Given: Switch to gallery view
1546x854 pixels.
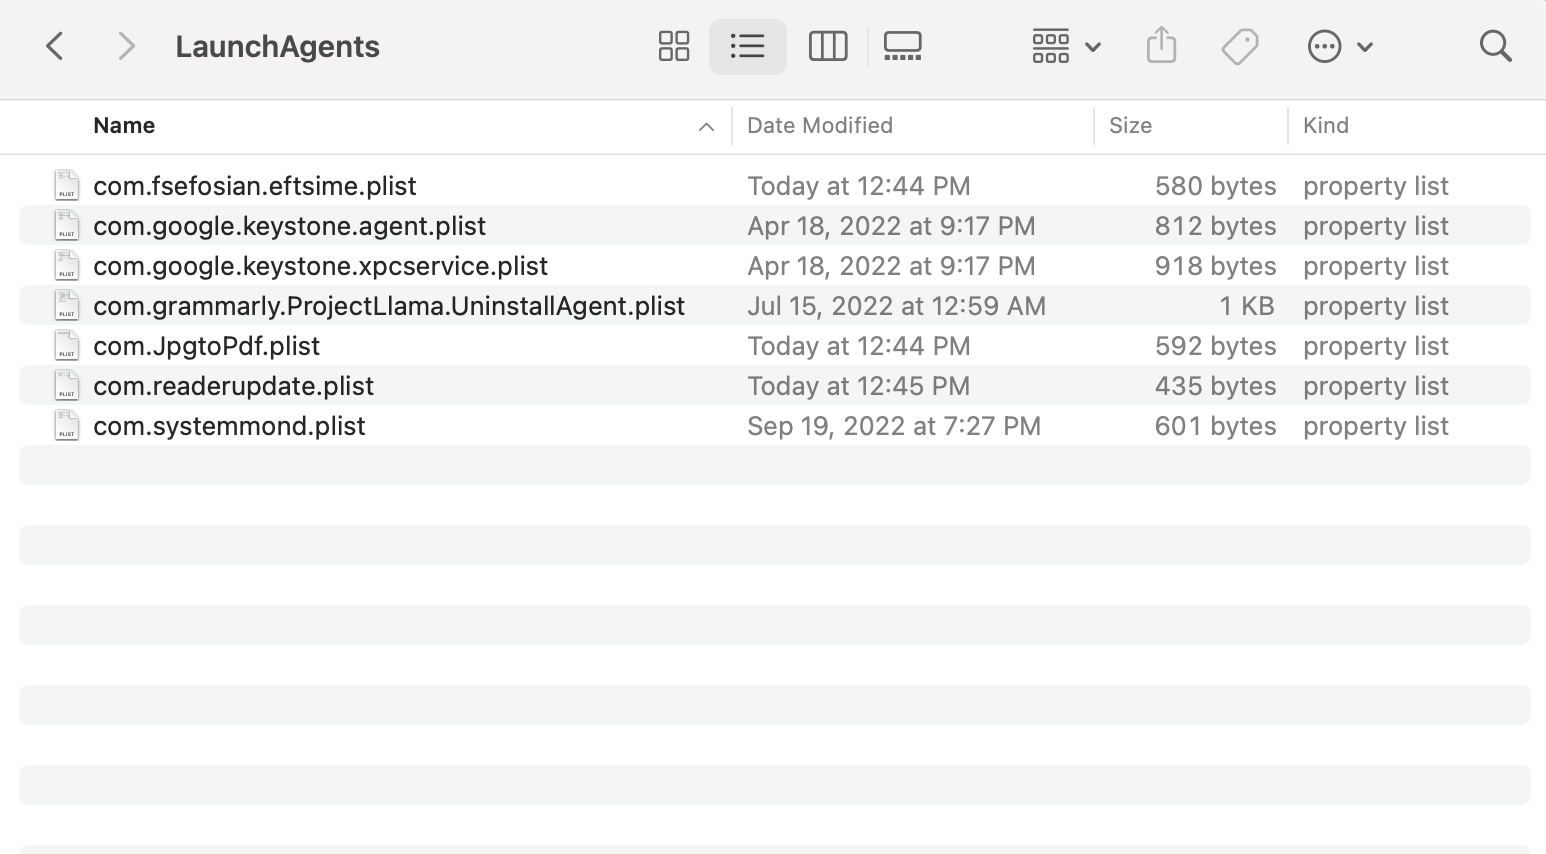Looking at the screenshot, I should pyautogui.click(x=902, y=46).
